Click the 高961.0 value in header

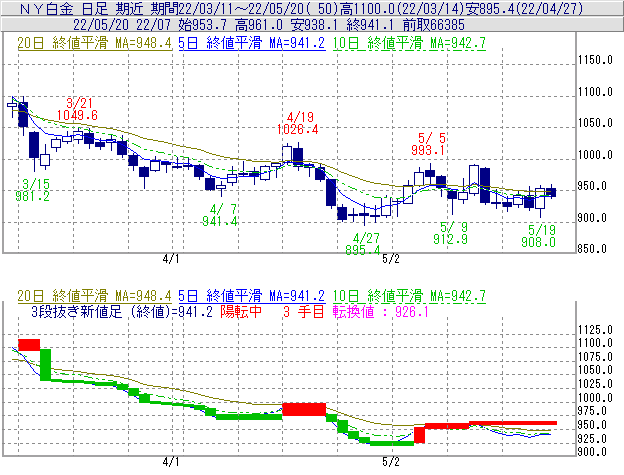click(259, 25)
